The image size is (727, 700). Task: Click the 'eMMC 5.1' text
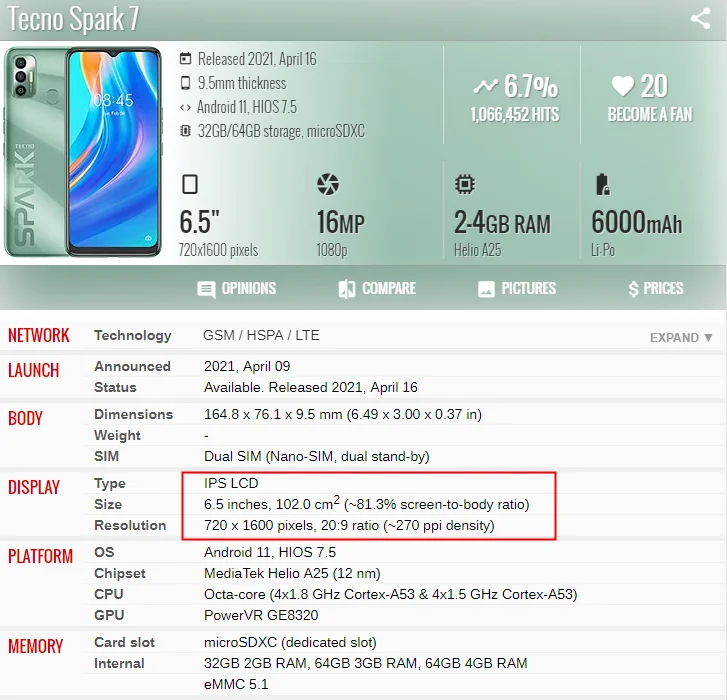pos(236,684)
